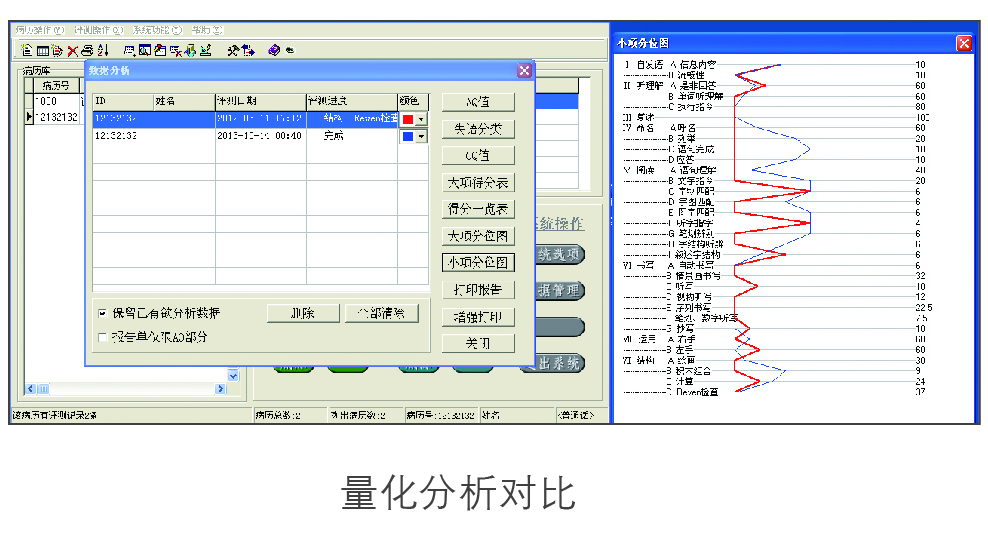
Task: Click the card with red cross toolbar icon
Action: click(x=175, y=51)
